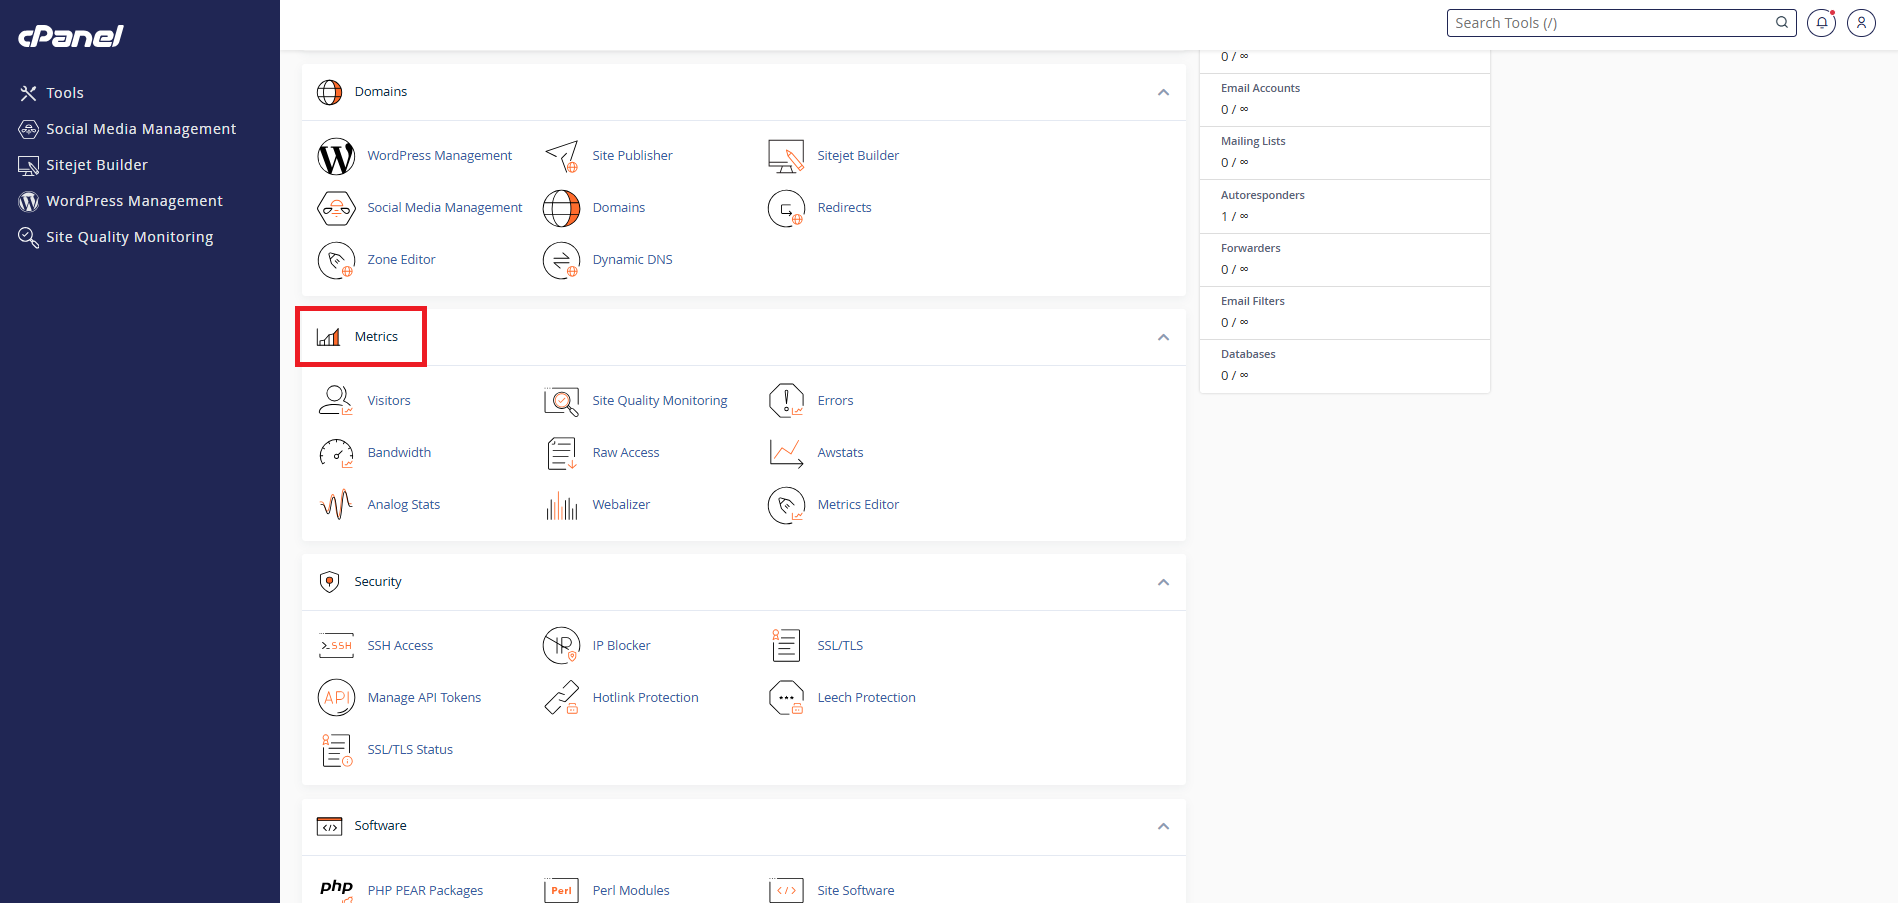Screen dimensions: 1898x903
Task: Open the Metrics Editor icon
Action: point(786,505)
